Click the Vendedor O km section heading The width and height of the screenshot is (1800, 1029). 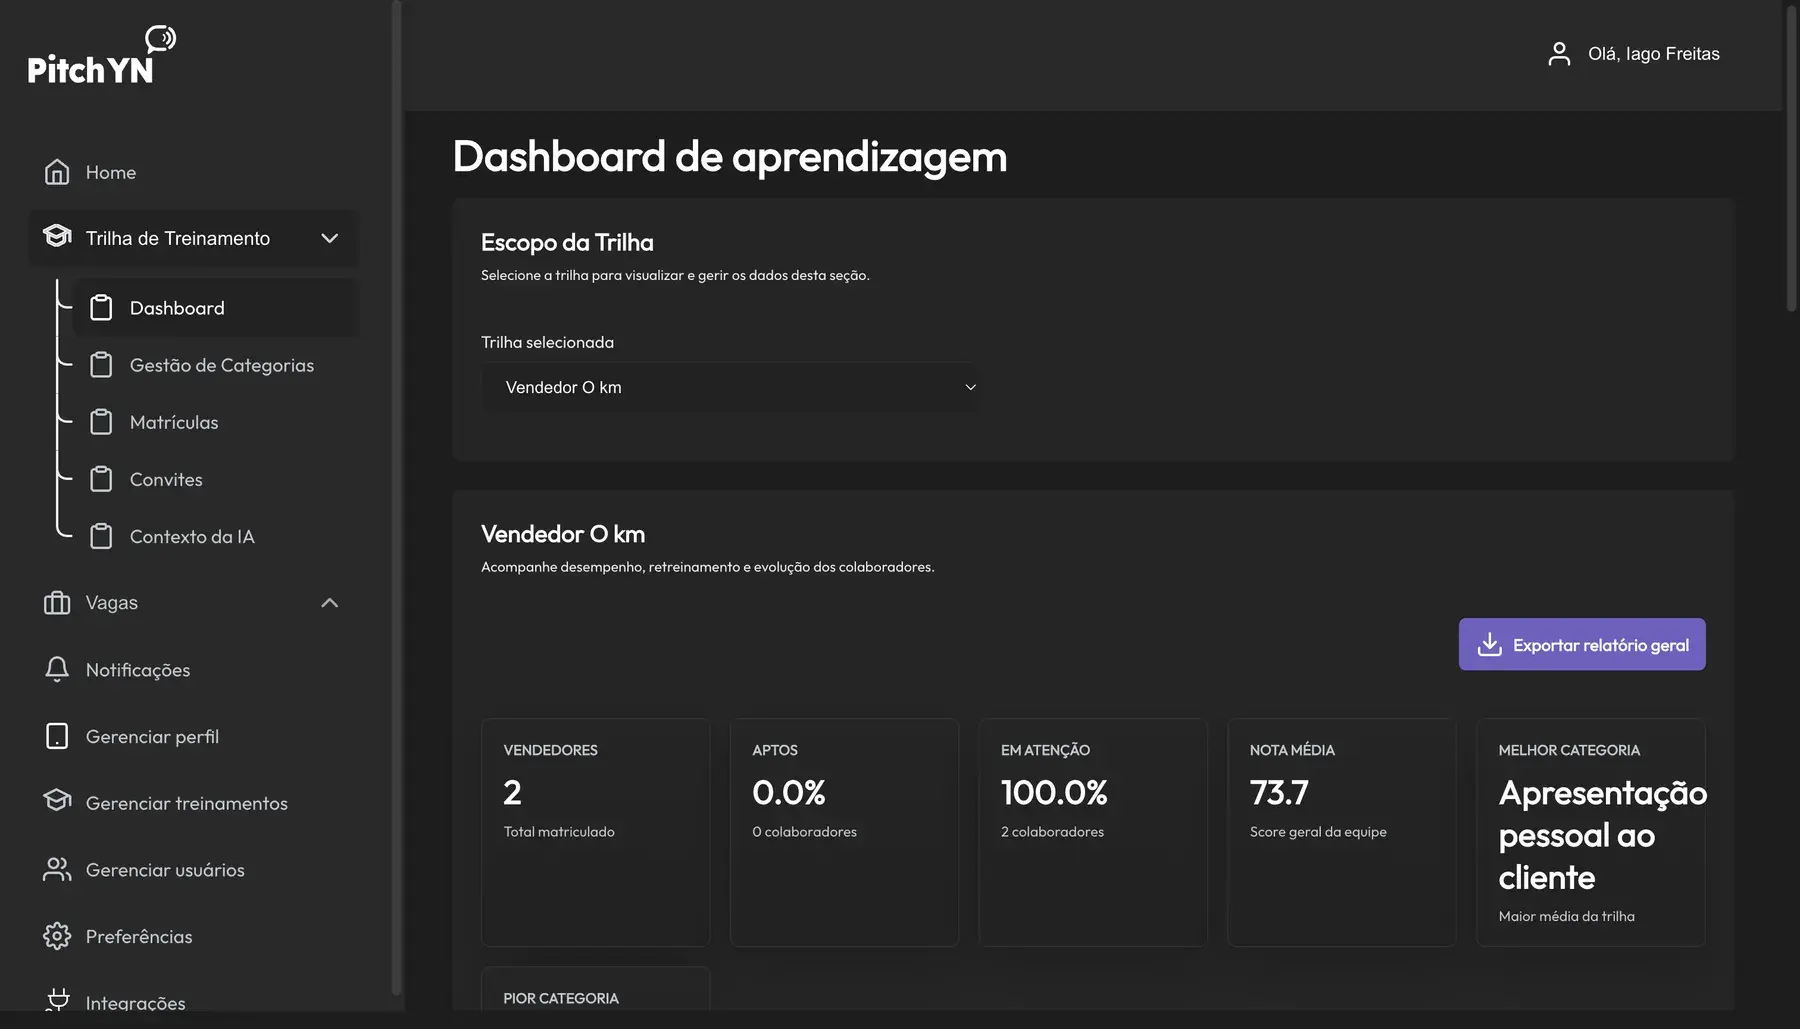point(563,534)
